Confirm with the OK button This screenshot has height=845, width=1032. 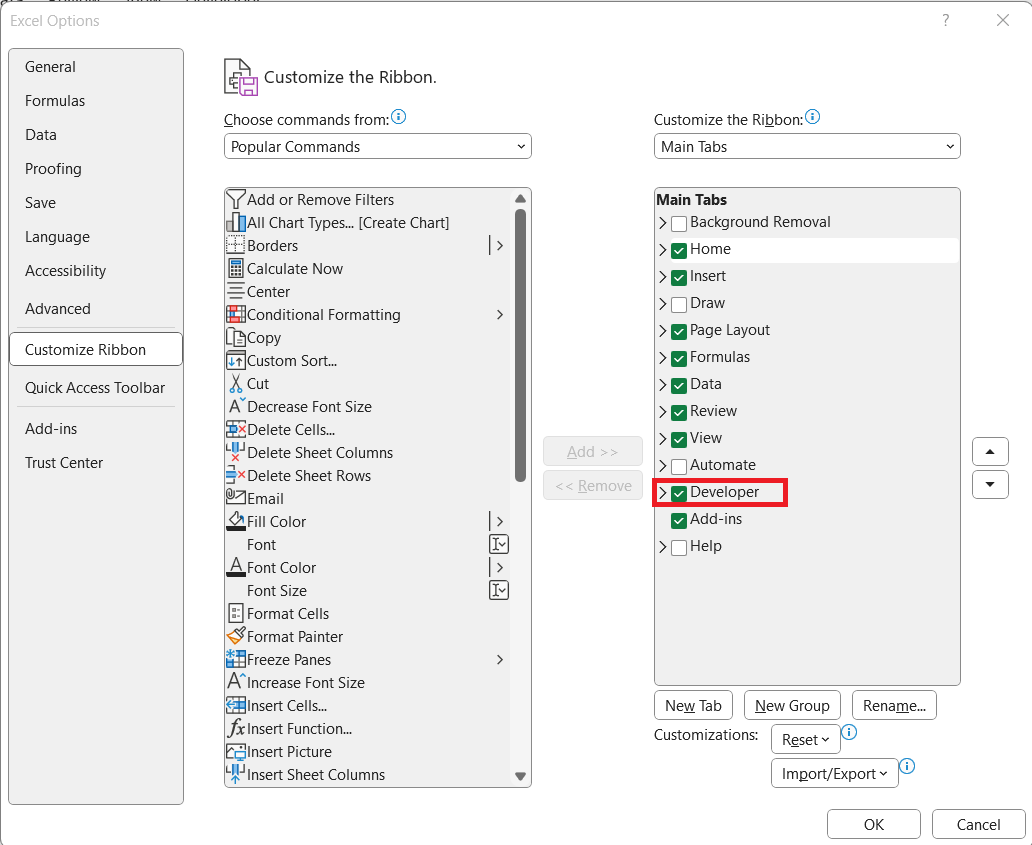click(873, 825)
